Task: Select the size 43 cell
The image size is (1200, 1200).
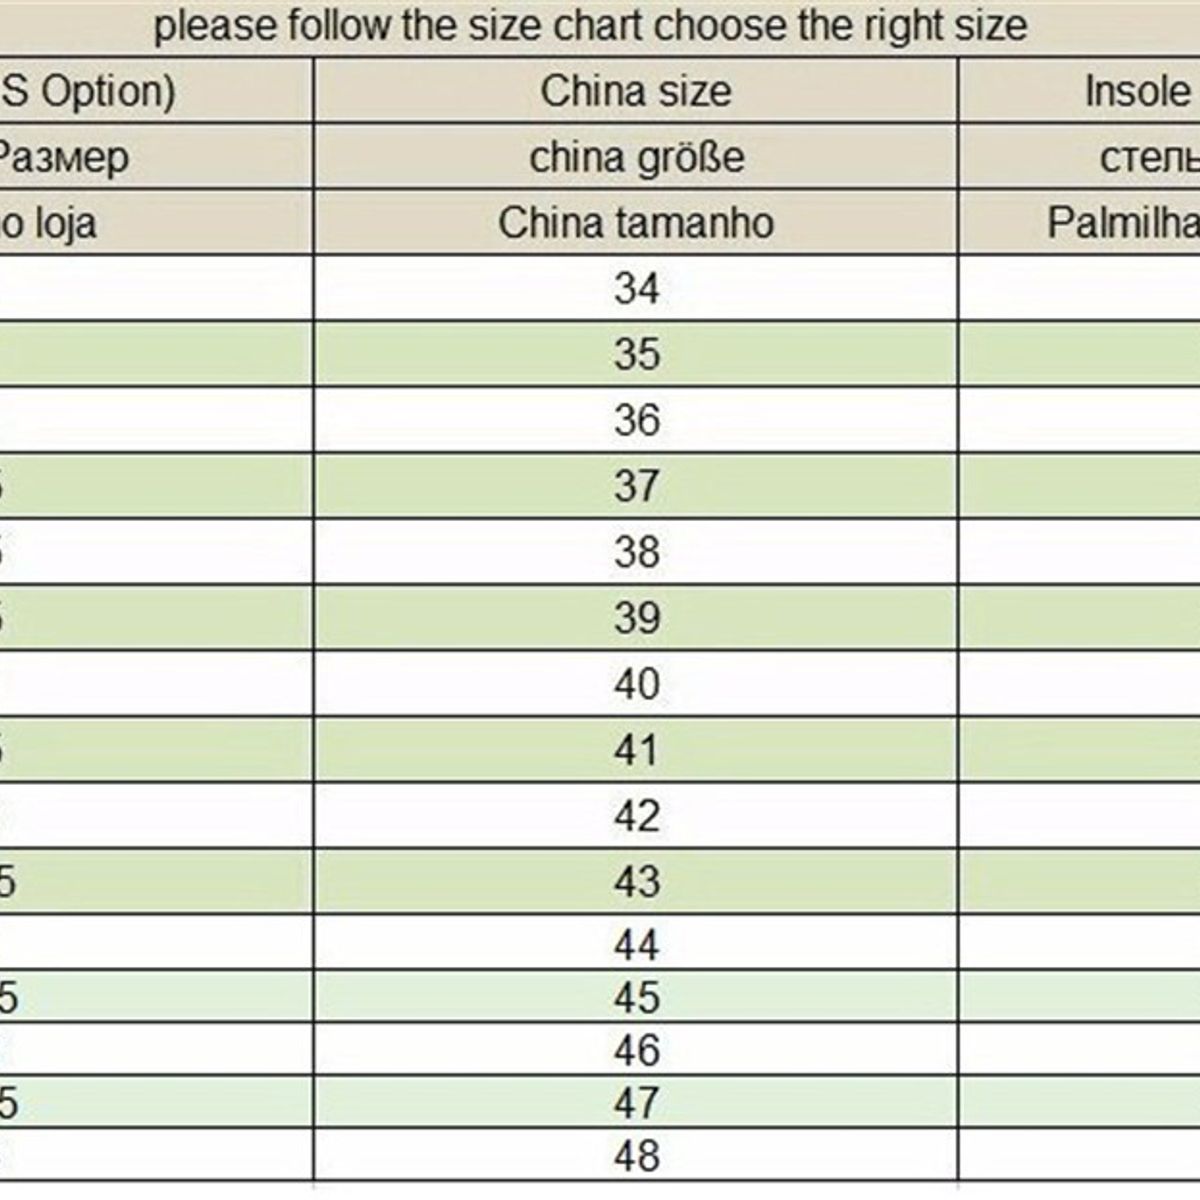Action: pyautogui.click(x=636, y=882)
